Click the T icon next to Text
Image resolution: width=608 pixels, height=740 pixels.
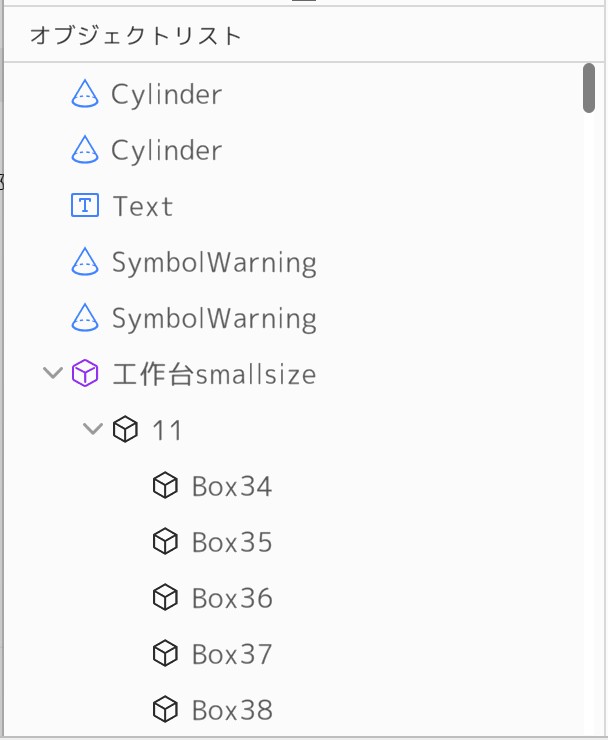tap(86, 206)
